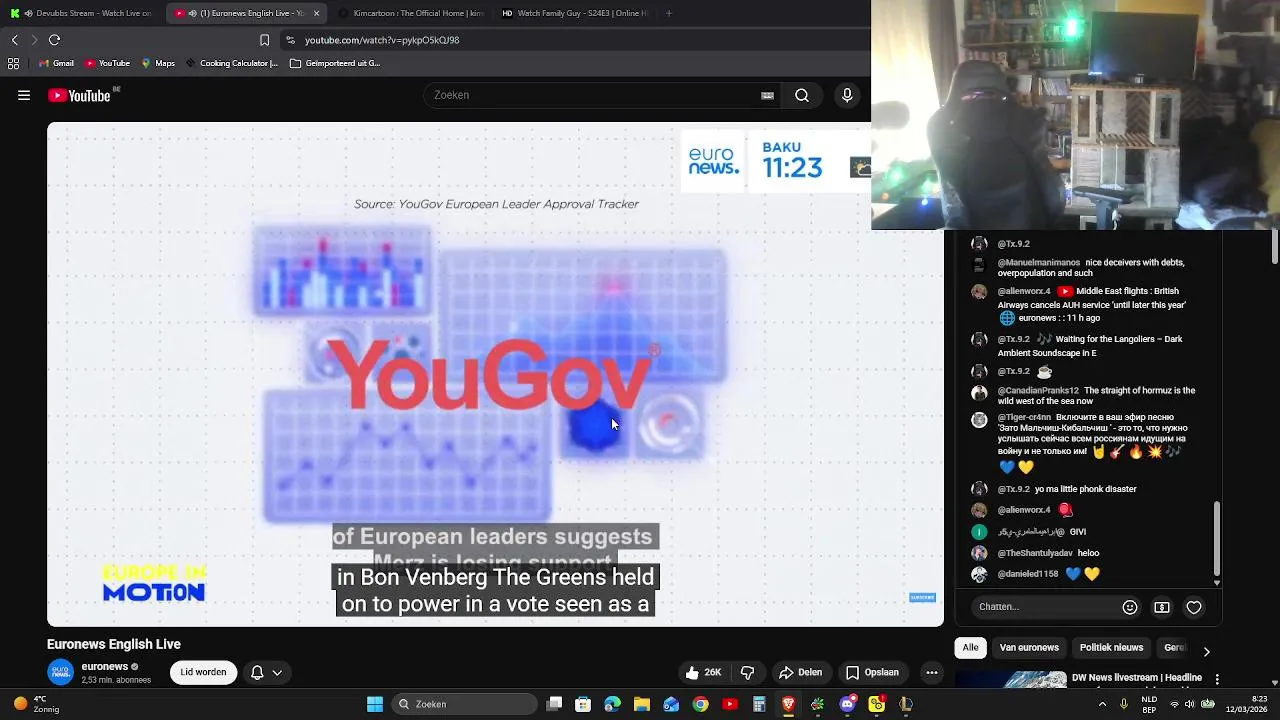1280x720 pixels.
Task: Open DW News livestream recommended video thumbnail
Action: point(1010,679)
